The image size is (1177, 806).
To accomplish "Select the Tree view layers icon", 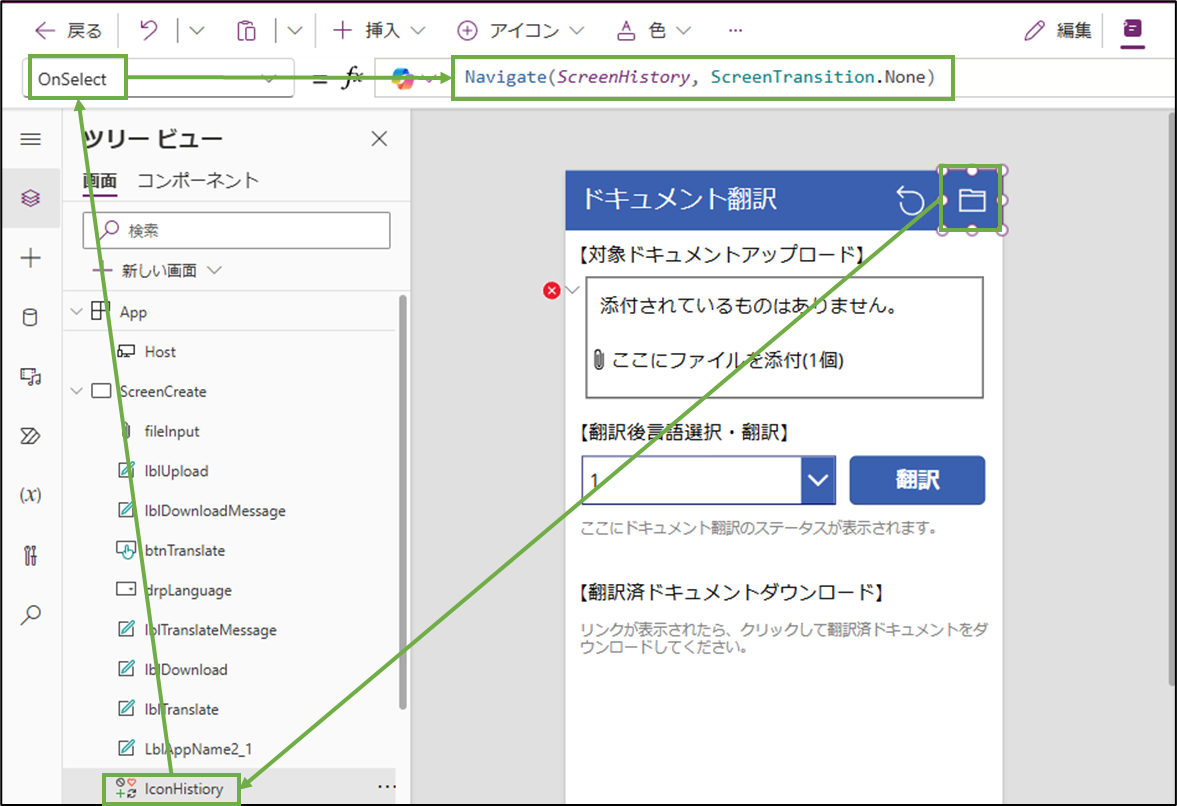I will (31, 198).
